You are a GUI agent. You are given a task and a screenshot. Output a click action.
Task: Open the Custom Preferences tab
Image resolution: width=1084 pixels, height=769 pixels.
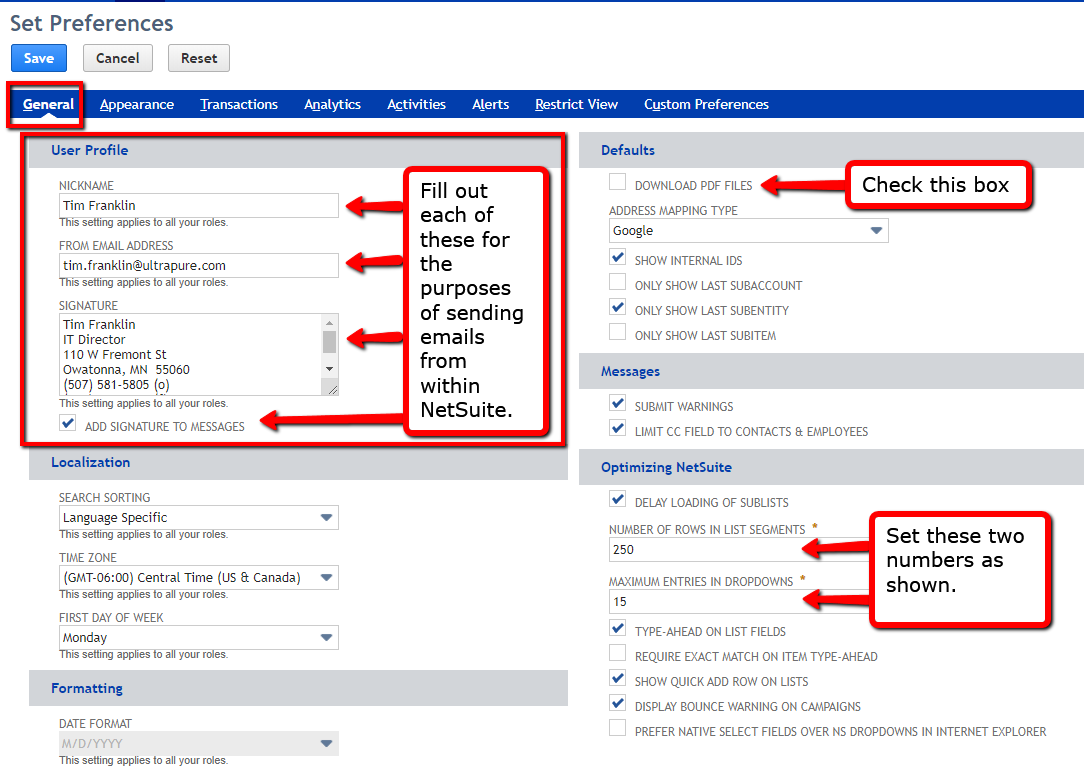tap(707, 104)
